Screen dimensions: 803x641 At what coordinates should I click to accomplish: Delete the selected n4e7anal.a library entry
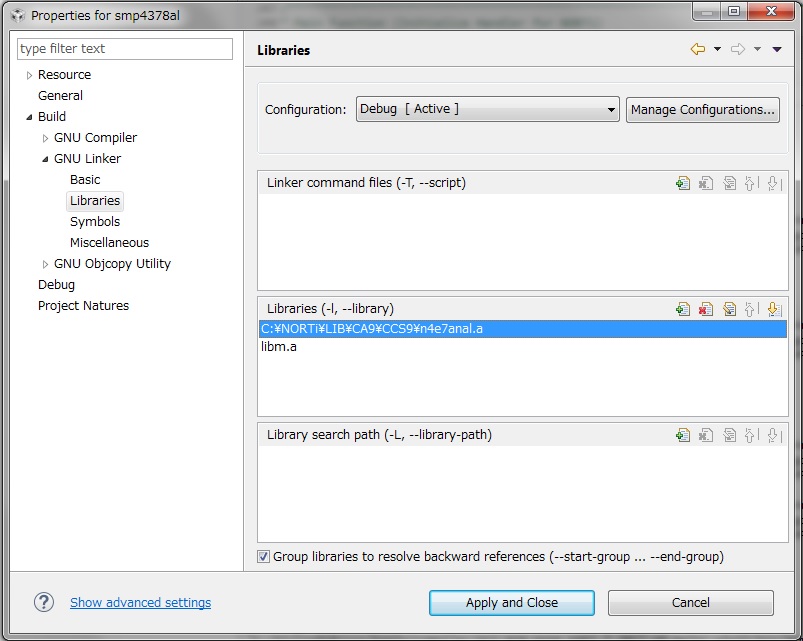click(x=706, y=308)
